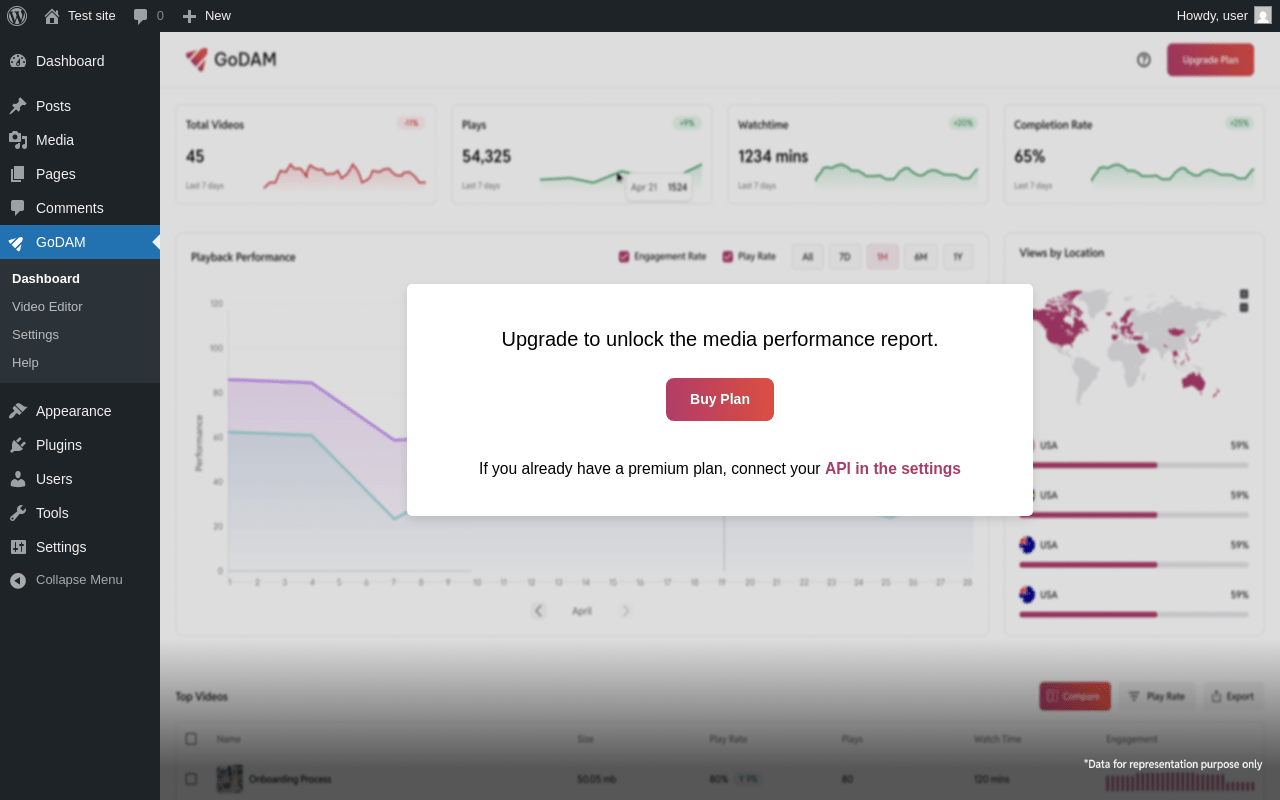Go to previous month in chart
Screen dimensions: 1280x800
point(538,610)
